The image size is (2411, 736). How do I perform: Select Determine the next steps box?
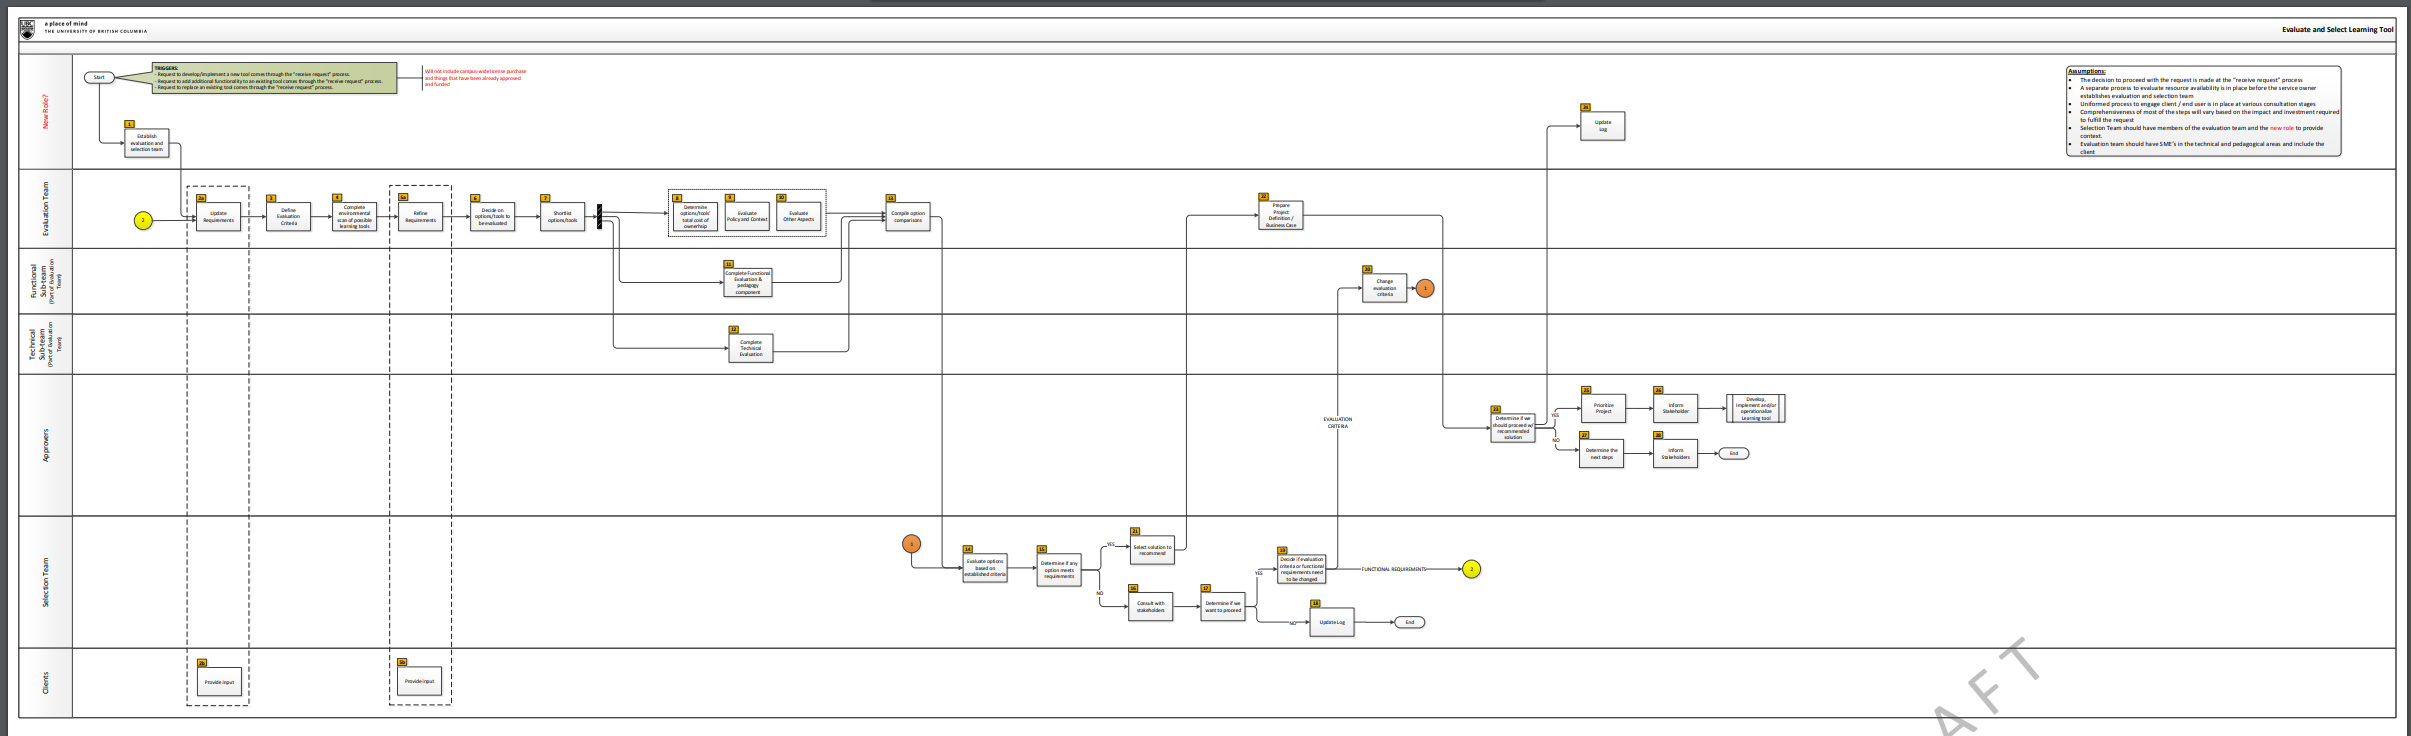(x=1601, y=453)
